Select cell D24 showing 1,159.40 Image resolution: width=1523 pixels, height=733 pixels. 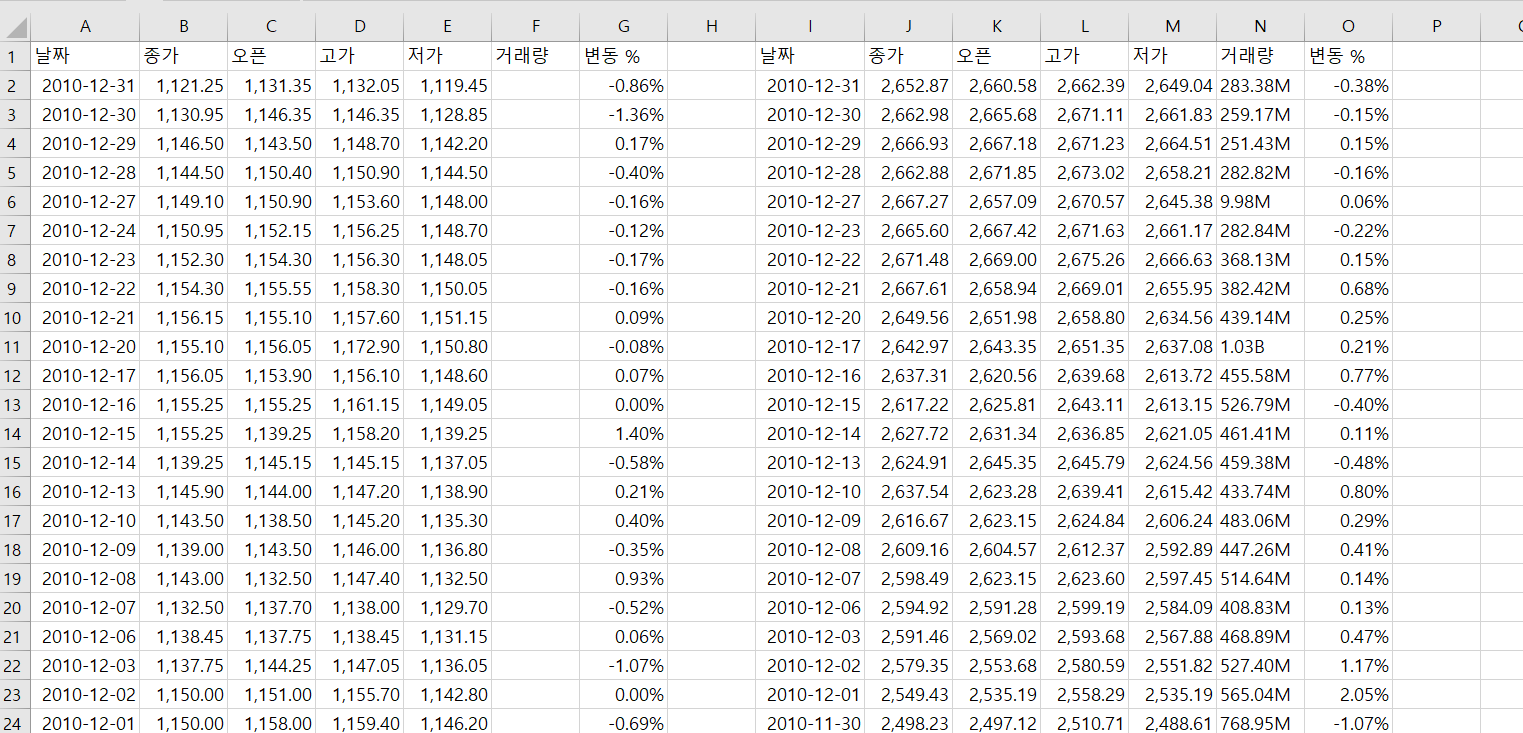pyautogui.click(x=360, y=723)
